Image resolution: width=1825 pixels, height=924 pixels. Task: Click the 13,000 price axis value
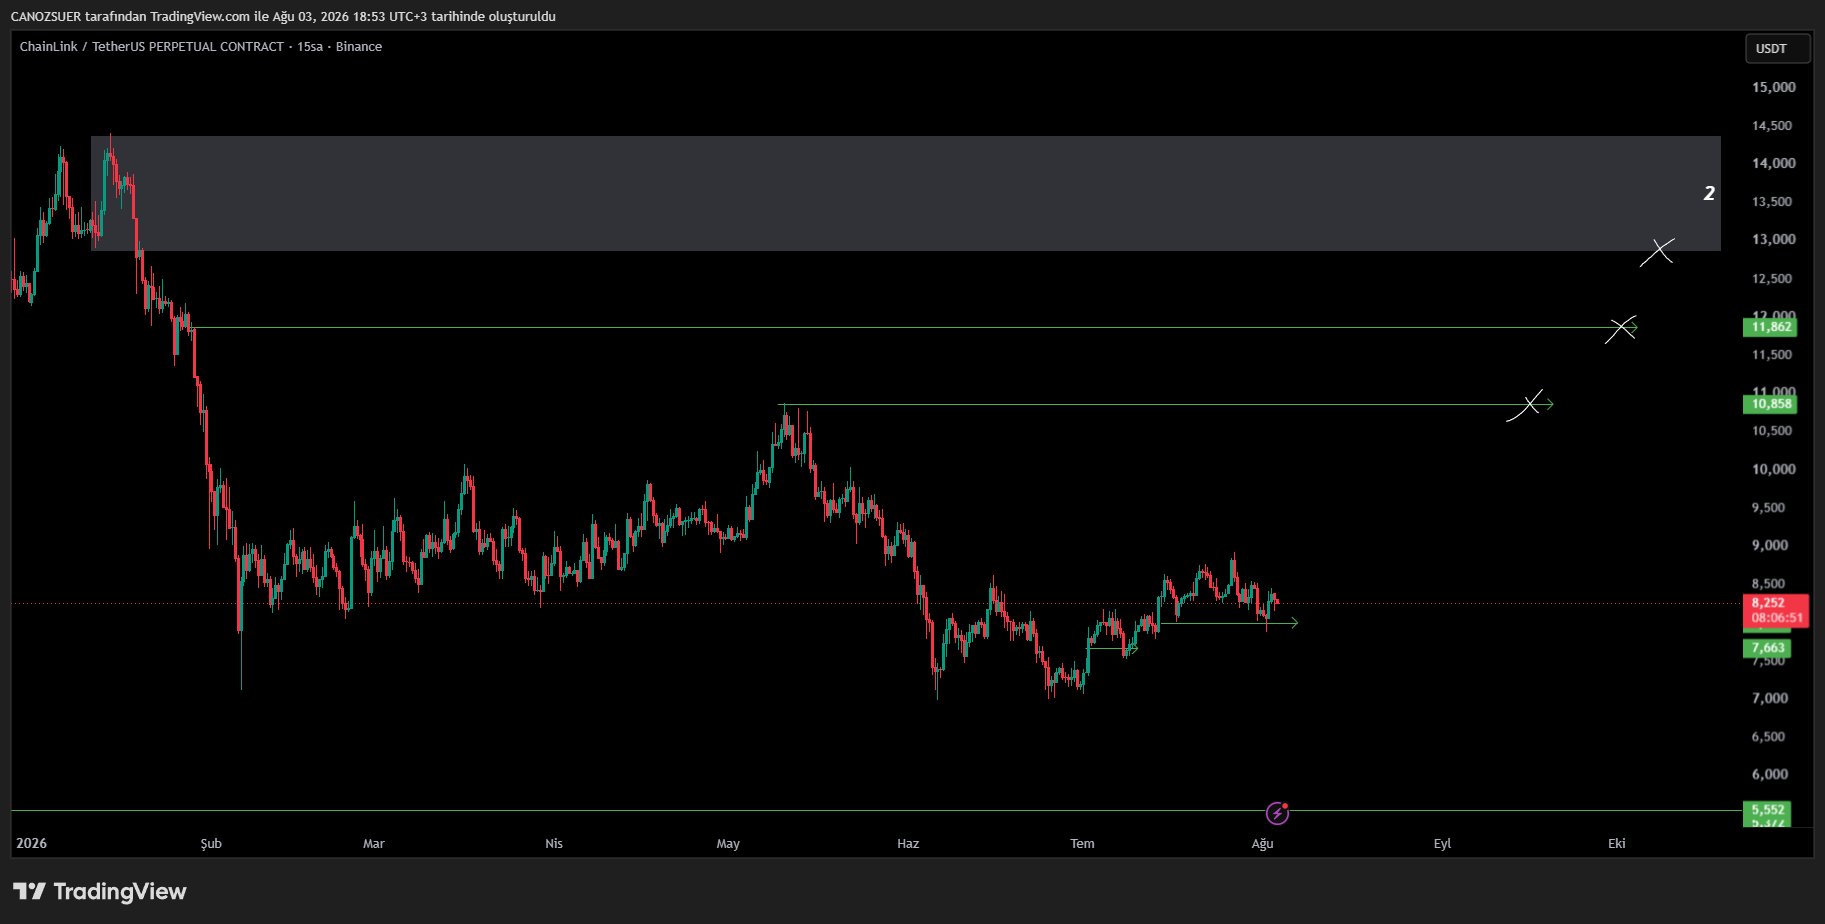click(1773, 239)
